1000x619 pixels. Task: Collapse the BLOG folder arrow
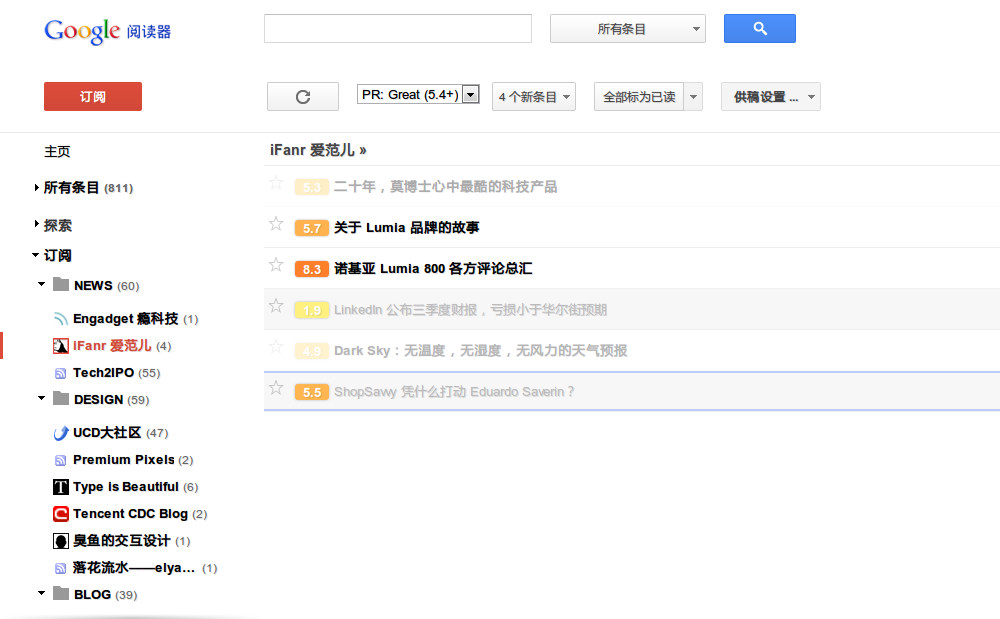41,594
